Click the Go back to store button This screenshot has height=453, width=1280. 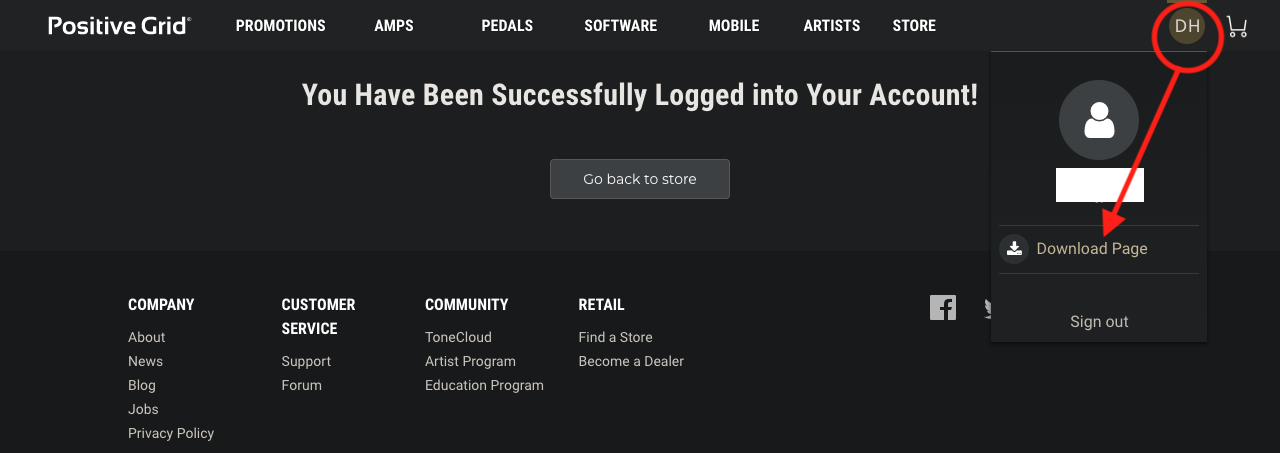(x=640, y=179)
